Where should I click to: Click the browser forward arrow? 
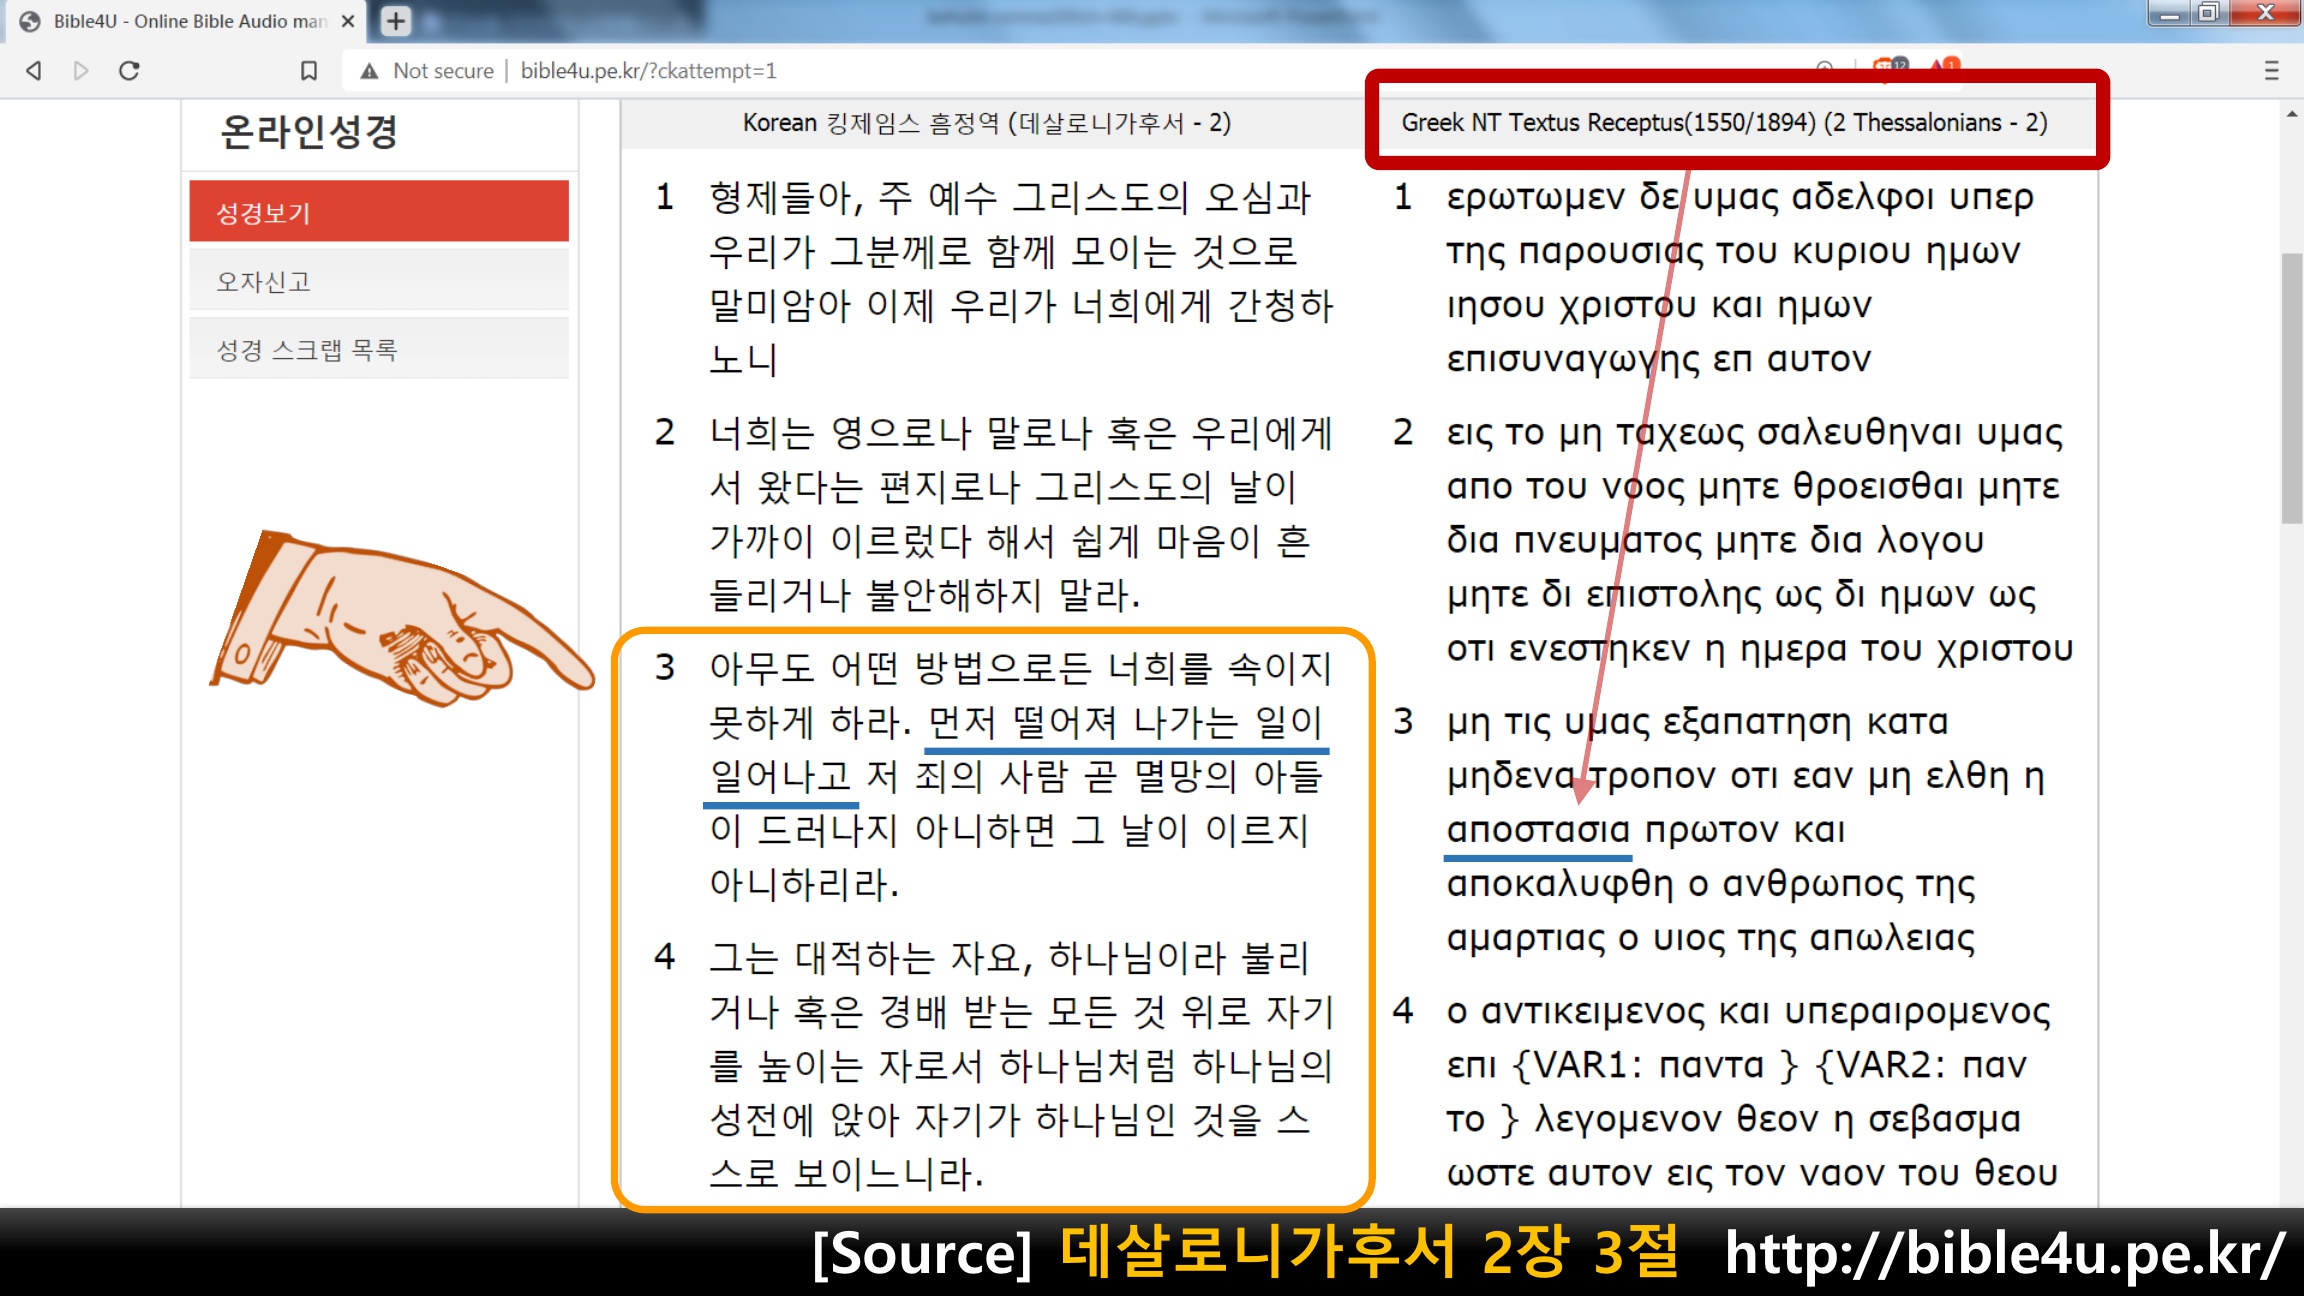[81, 71]
